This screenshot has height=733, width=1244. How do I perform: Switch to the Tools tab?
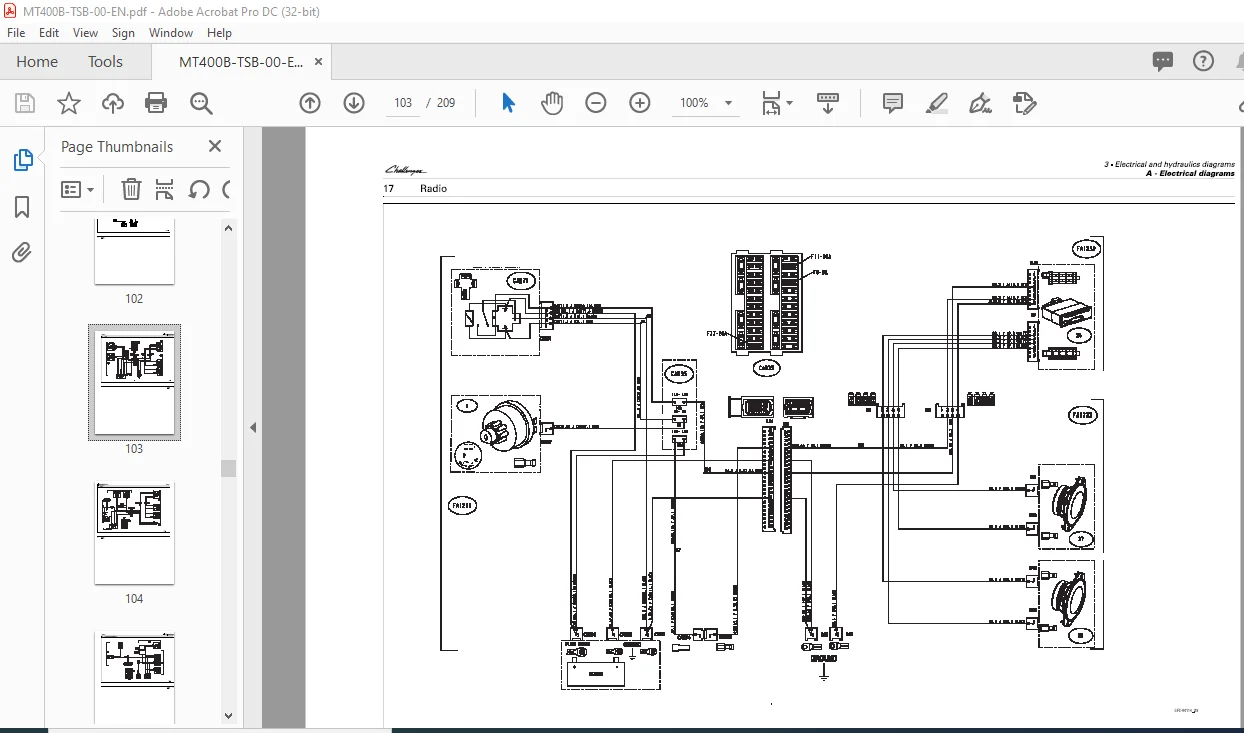tap(105, 62)
